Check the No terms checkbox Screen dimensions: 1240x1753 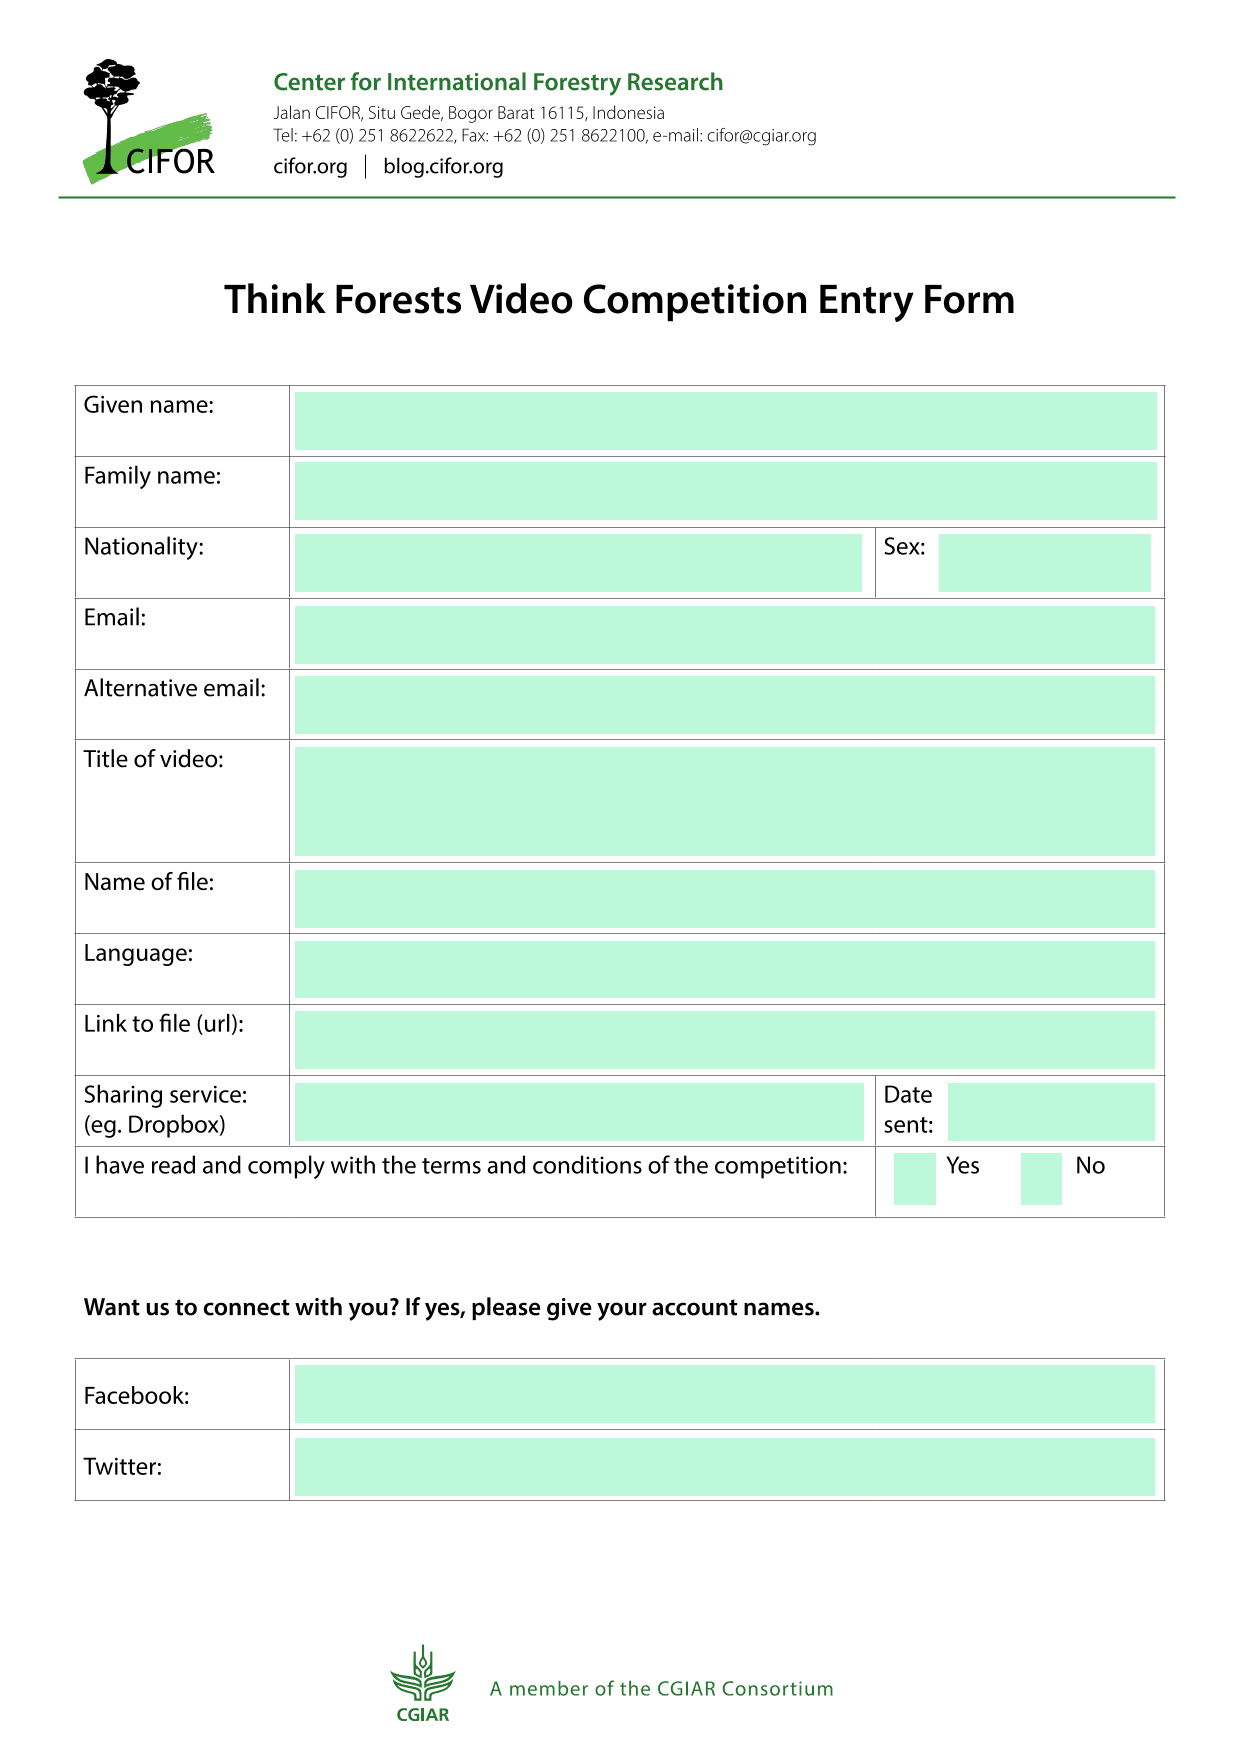tap(1041, 1178)
